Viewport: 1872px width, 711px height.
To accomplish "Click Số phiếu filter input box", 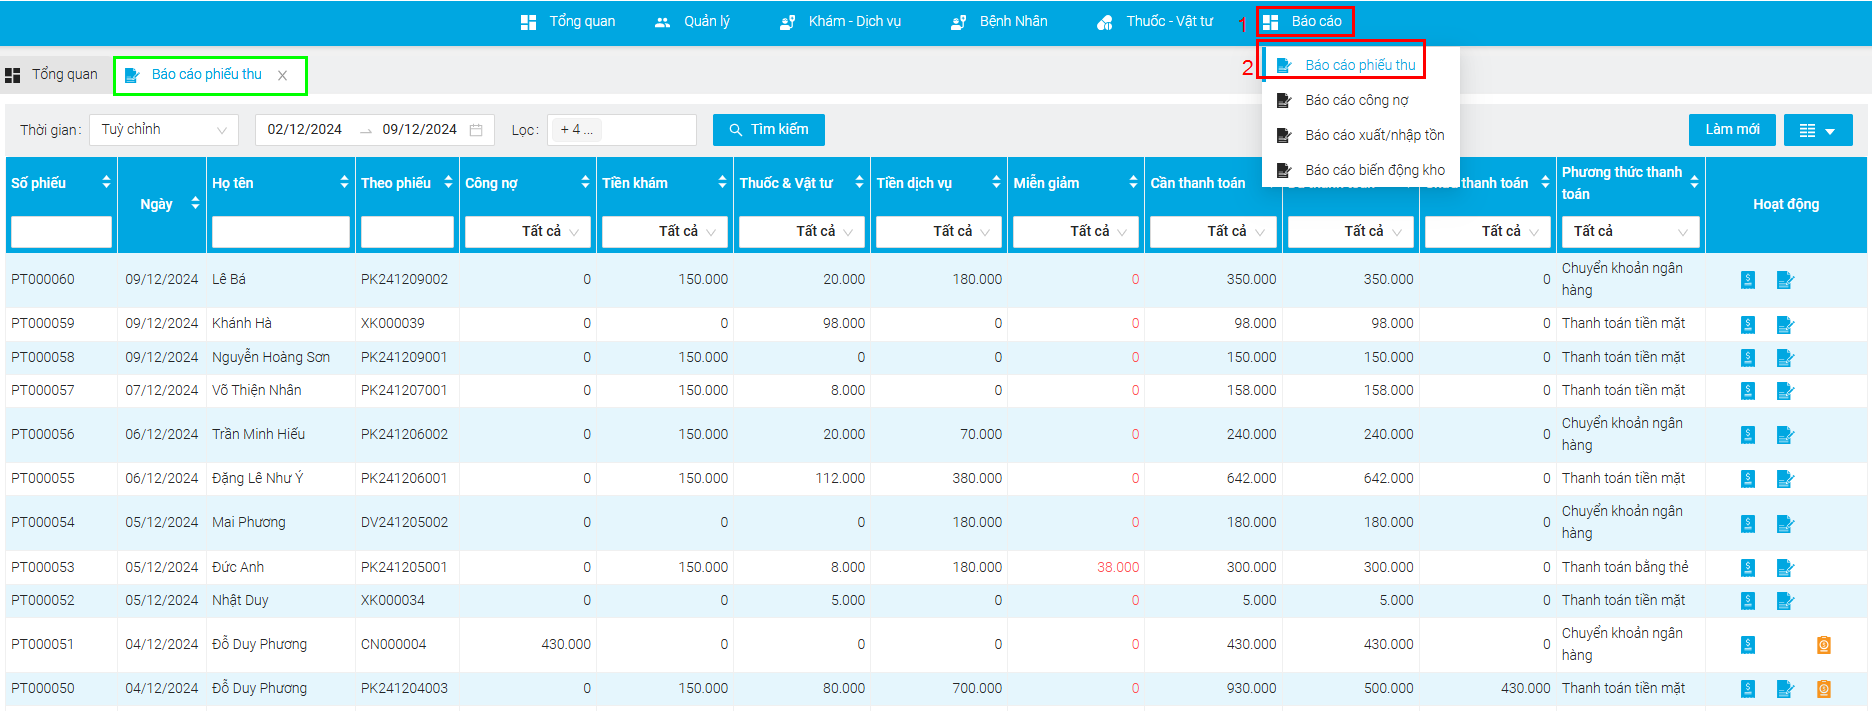I will pos(61,231).
